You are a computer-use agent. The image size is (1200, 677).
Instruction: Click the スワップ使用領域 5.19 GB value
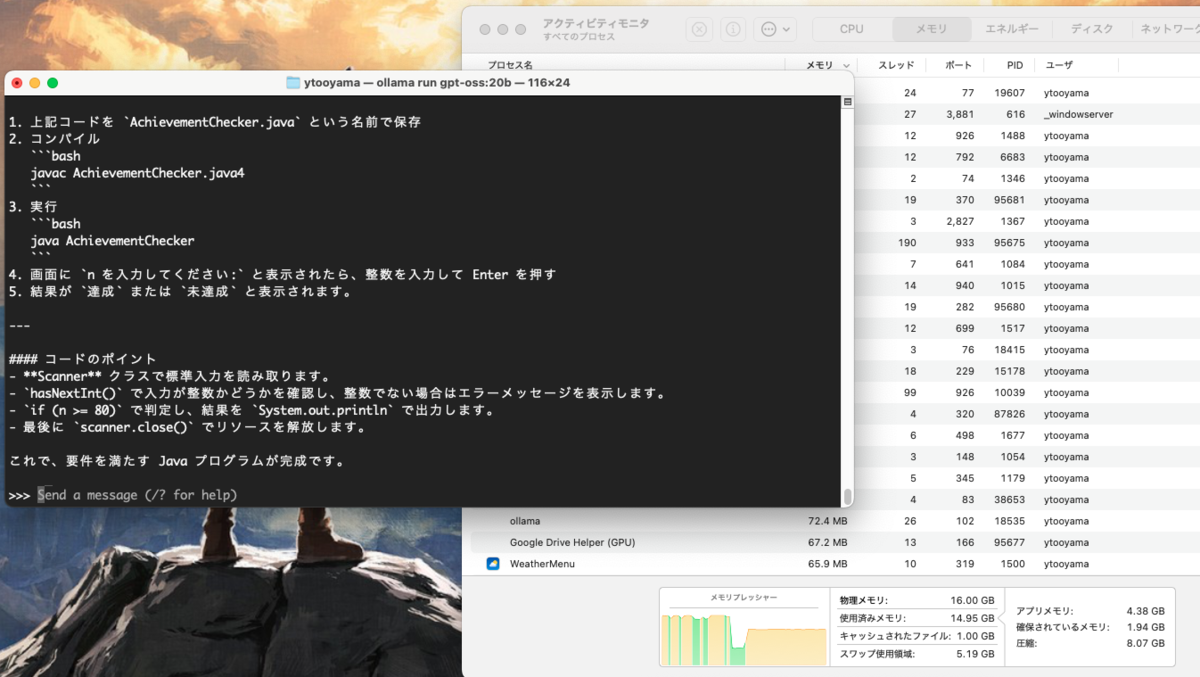[975, 653]
